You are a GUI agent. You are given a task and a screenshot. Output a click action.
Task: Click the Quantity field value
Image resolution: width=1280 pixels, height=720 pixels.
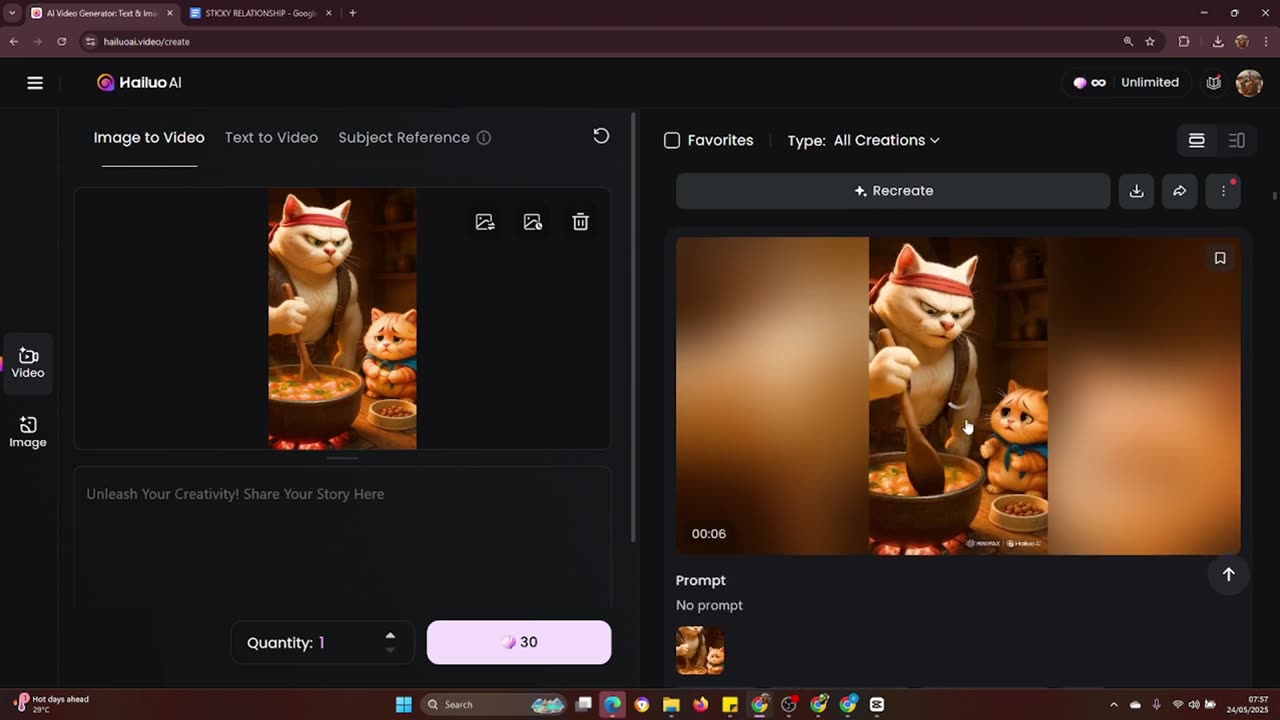pos(322,643)
